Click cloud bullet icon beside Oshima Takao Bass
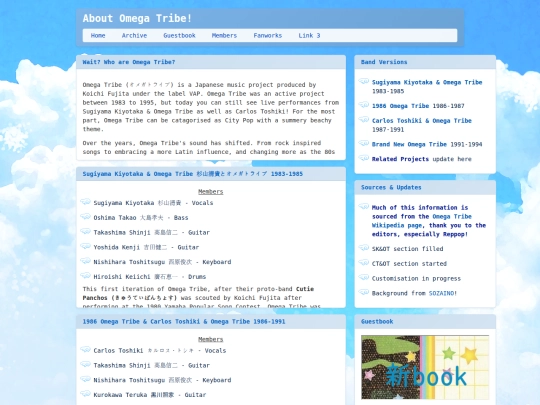The width and height of the screenshot is (540, 405). pyautogui.click(x=85, y=217)
